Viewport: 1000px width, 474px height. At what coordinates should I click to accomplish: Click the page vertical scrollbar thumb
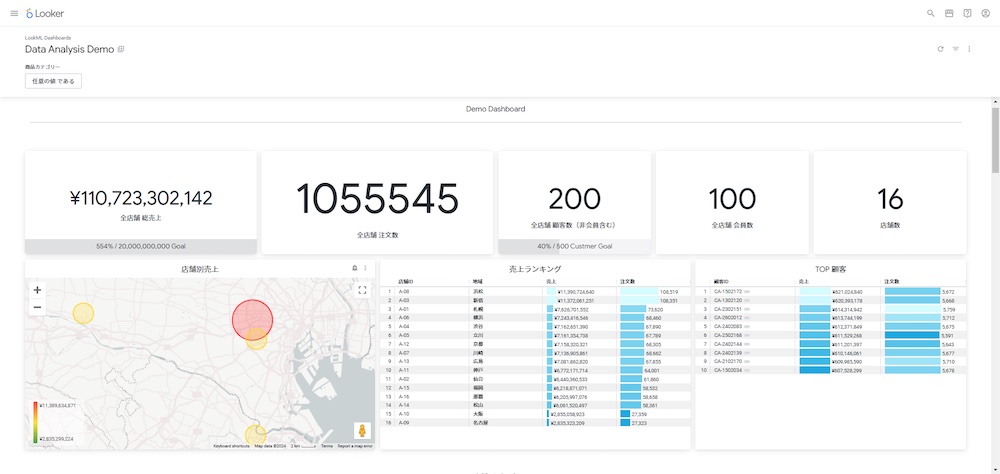point(994,140)
